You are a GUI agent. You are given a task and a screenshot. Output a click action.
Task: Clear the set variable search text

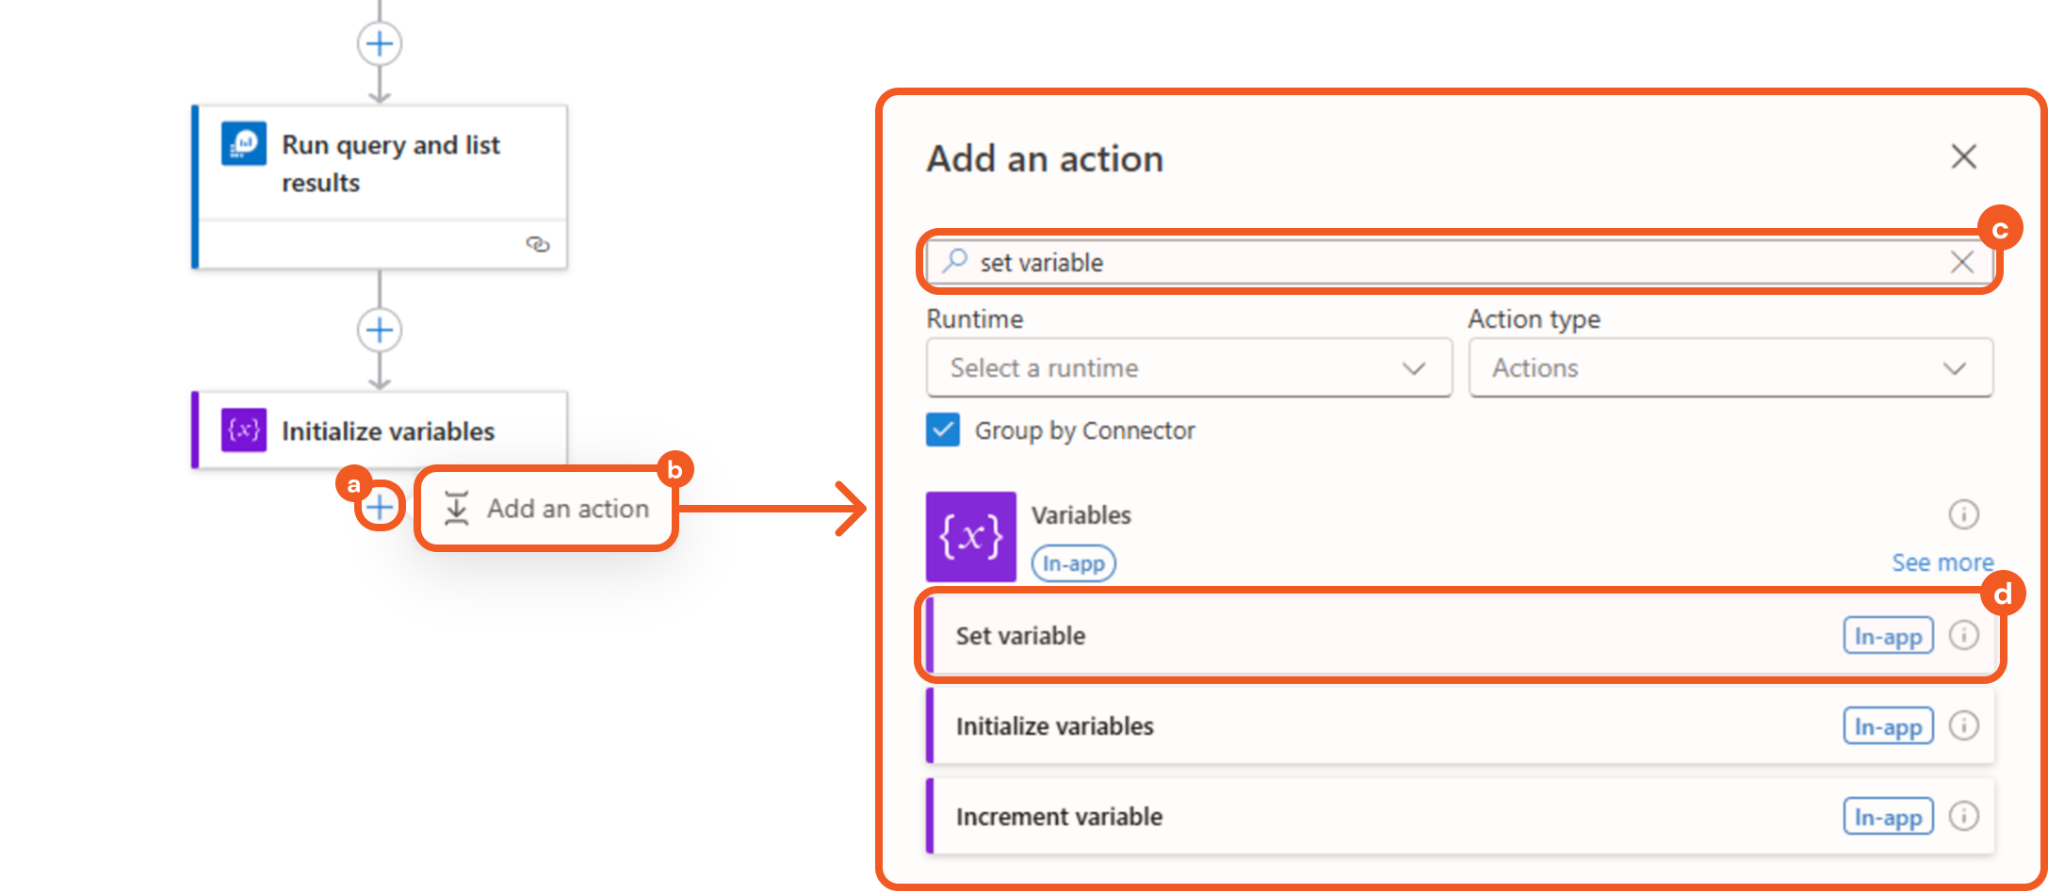pyautogui.click(x=1961, y=262)
